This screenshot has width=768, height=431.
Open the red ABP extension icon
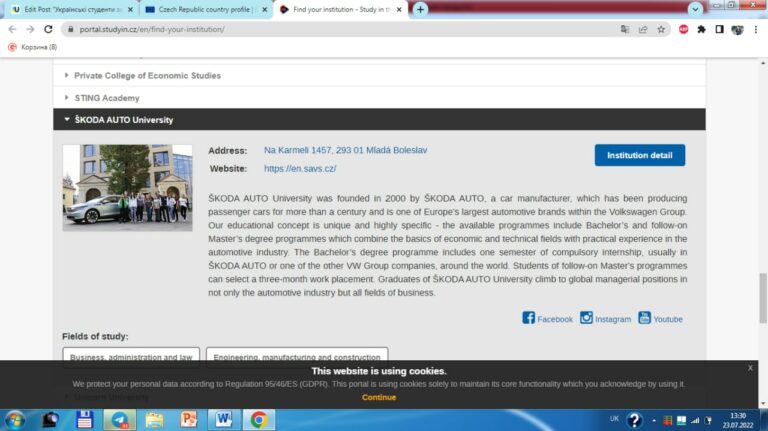[683, 29]
